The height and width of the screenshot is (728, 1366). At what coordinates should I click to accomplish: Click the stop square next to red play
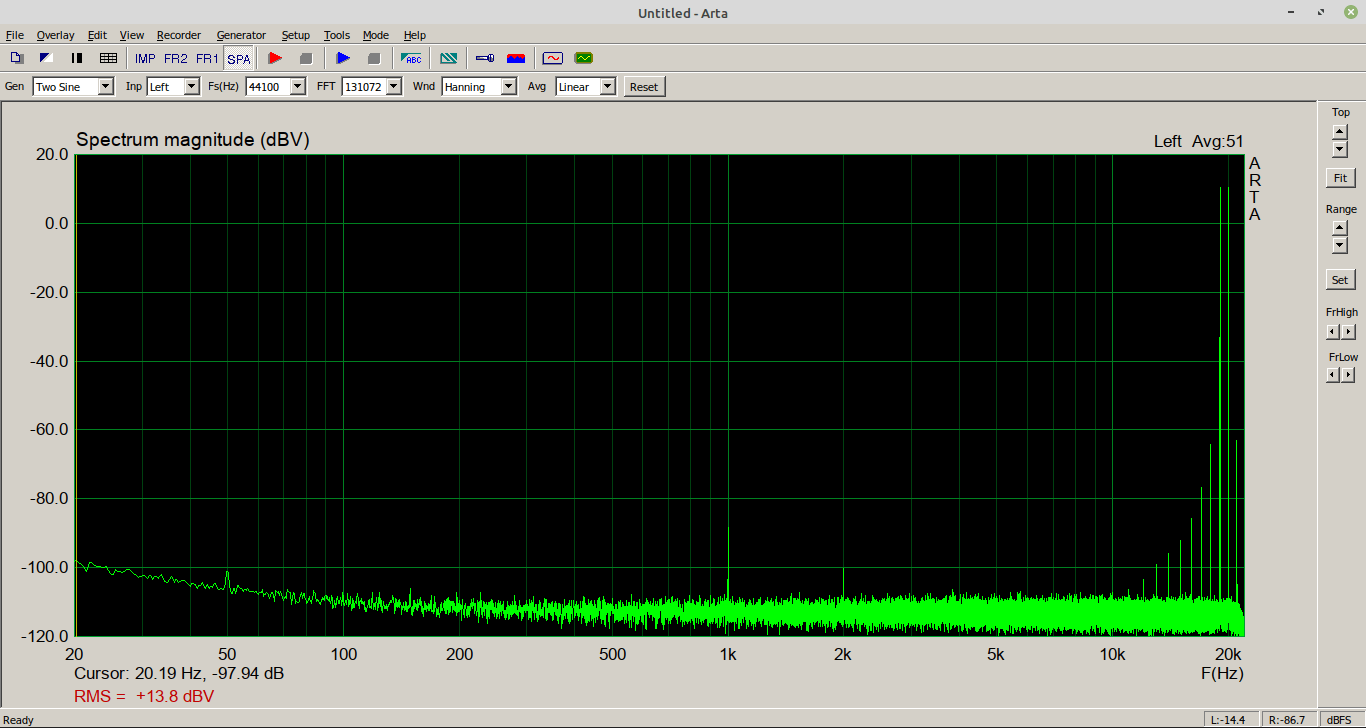[x=306, y=58]
